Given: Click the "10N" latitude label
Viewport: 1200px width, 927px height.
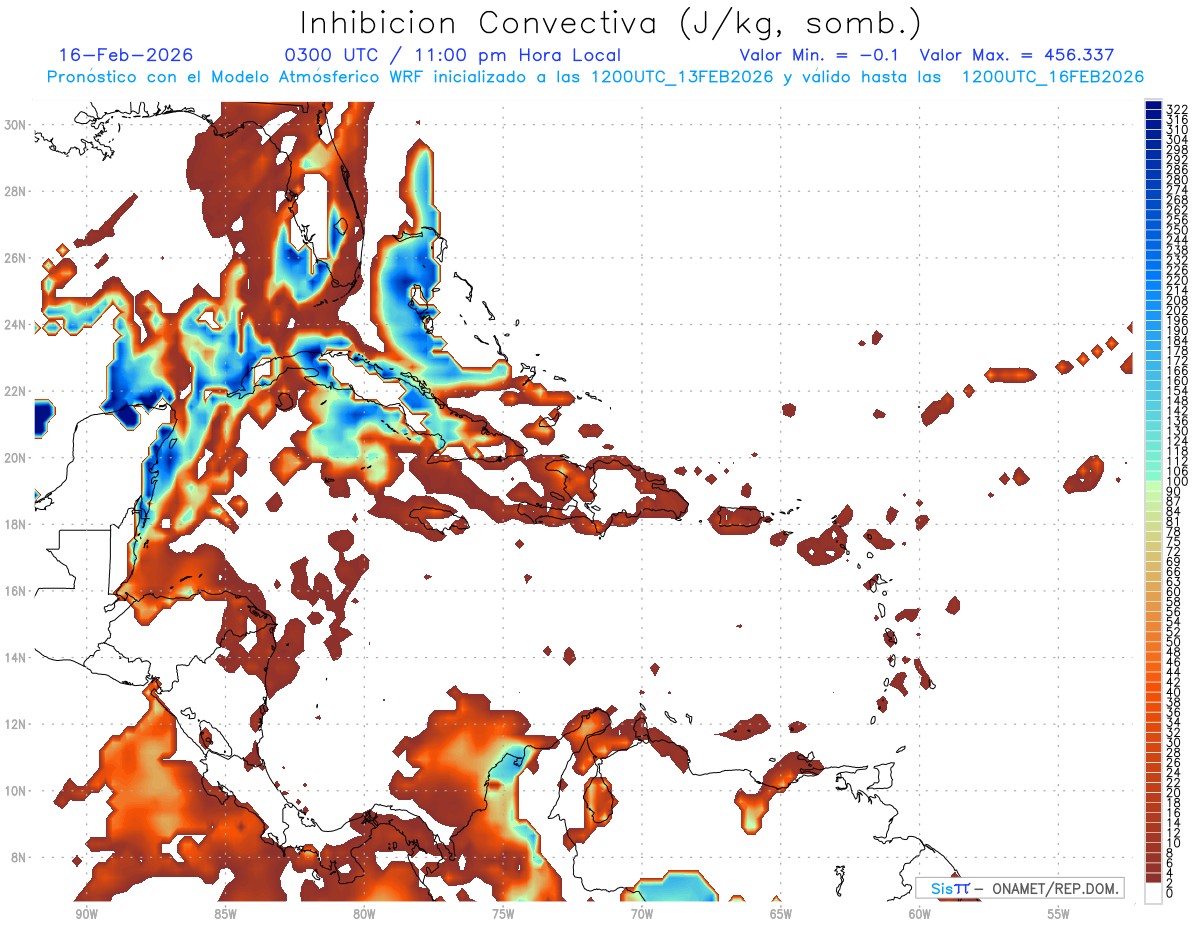Looking at the screenshot, I should pyautogui.click(x=17, y=790).
